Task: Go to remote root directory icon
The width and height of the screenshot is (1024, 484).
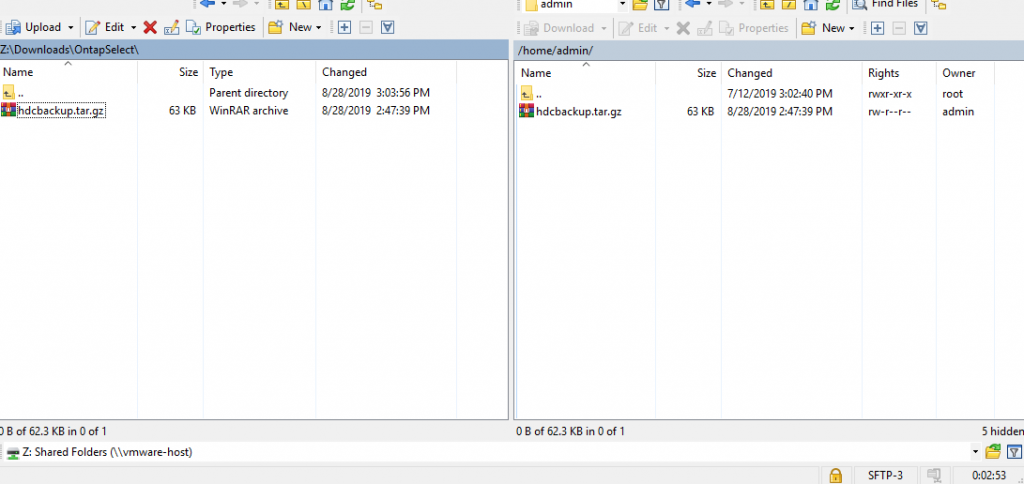Action: pos(789,5)
